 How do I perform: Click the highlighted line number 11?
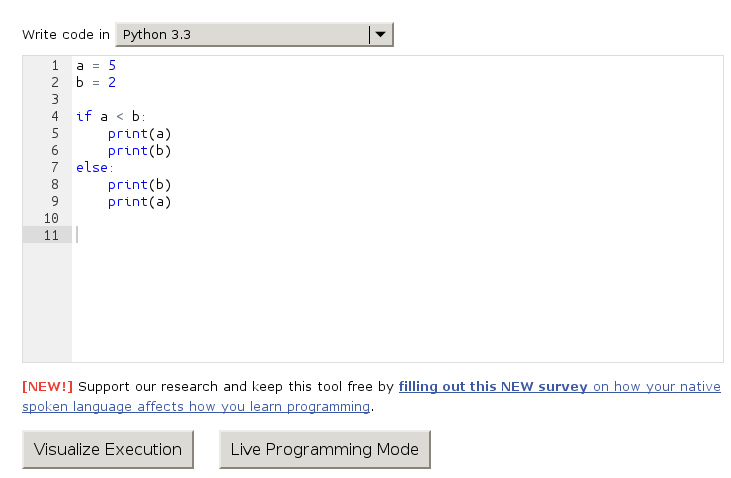(x=51, y=236)
